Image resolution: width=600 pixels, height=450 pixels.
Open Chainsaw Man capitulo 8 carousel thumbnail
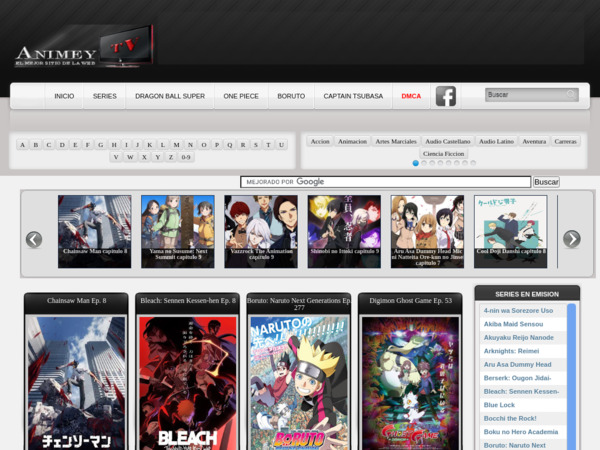(95, 232)
